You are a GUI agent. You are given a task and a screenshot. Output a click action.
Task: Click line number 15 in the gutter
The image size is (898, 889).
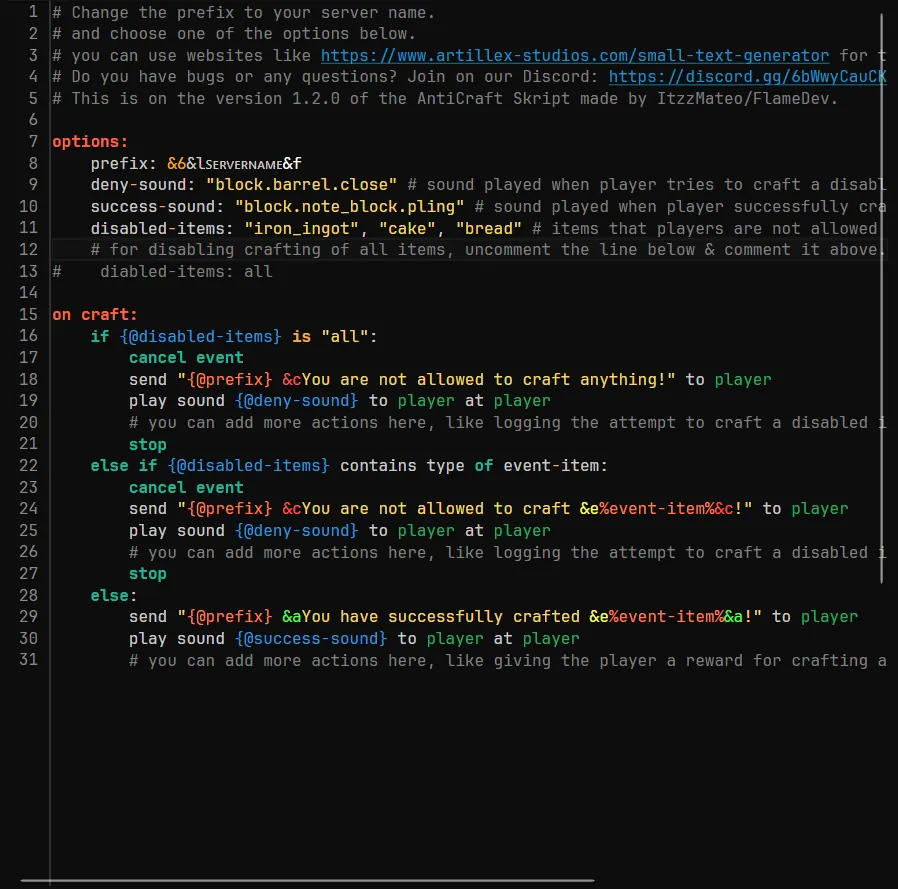[x=28, y=315]
